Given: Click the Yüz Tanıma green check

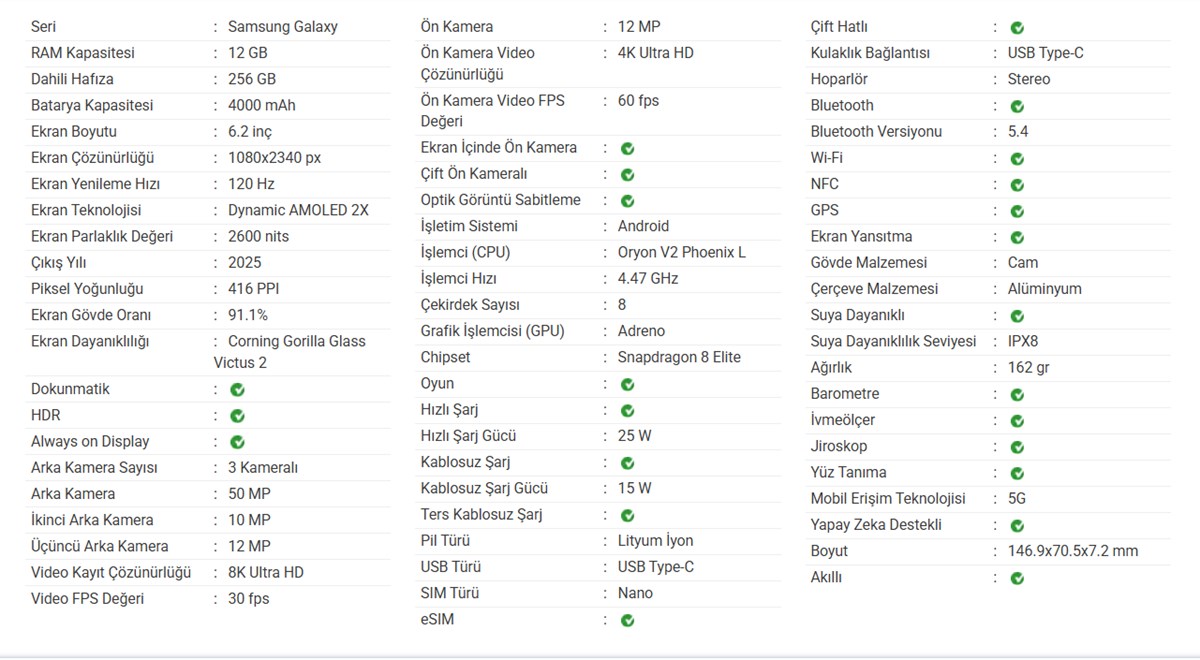Looking at the screenshot, I should pyautogui.click(x=1017, y=473).
